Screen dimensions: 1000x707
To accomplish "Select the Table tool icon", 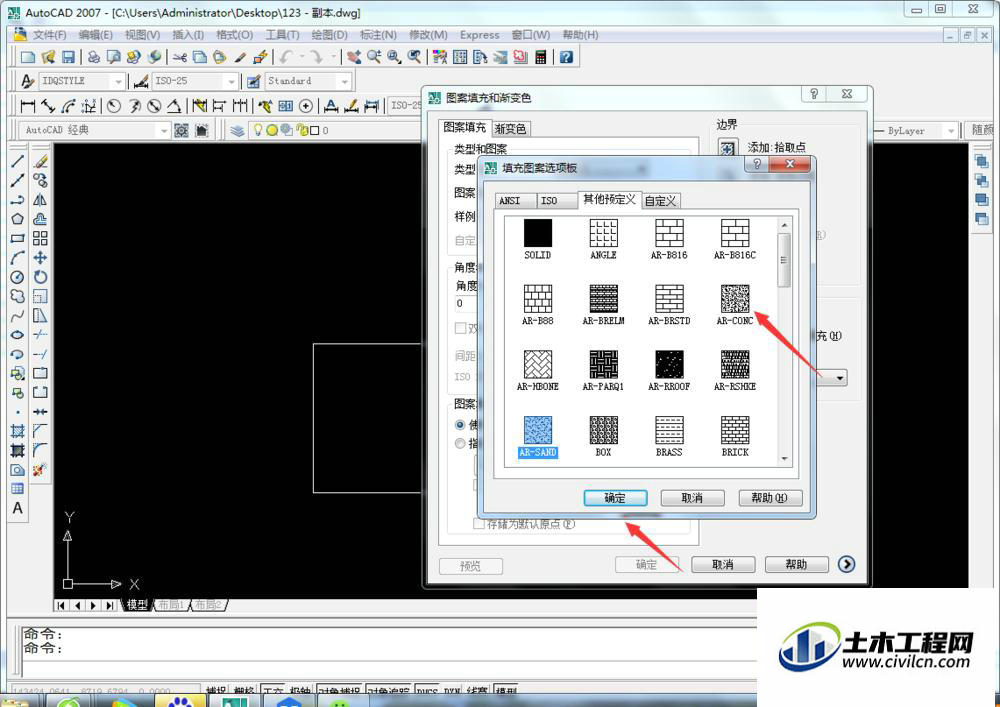I will point(18,489).
